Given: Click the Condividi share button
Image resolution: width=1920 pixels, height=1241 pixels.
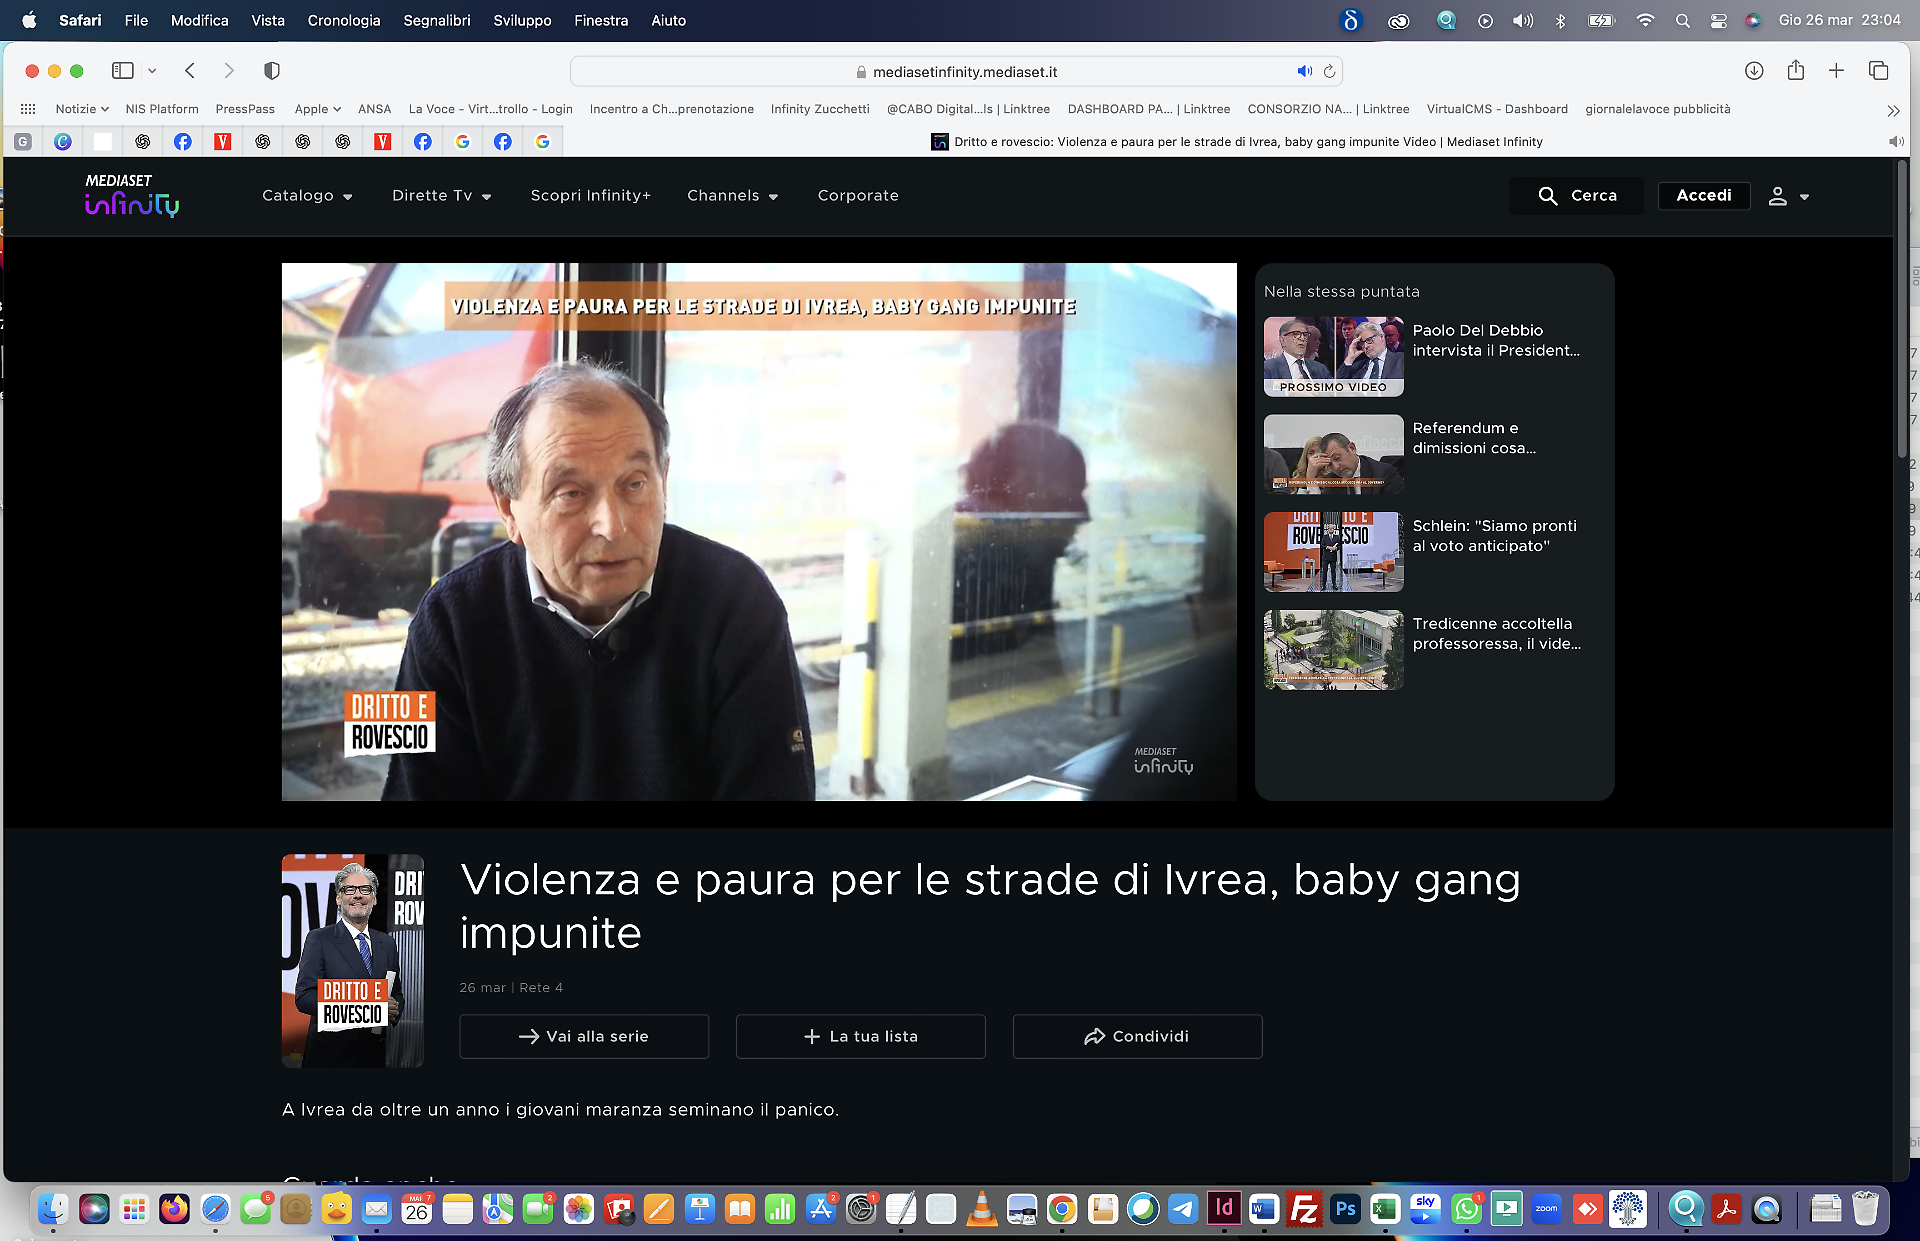Looking at the screenshot, I should point(1137,1036).
